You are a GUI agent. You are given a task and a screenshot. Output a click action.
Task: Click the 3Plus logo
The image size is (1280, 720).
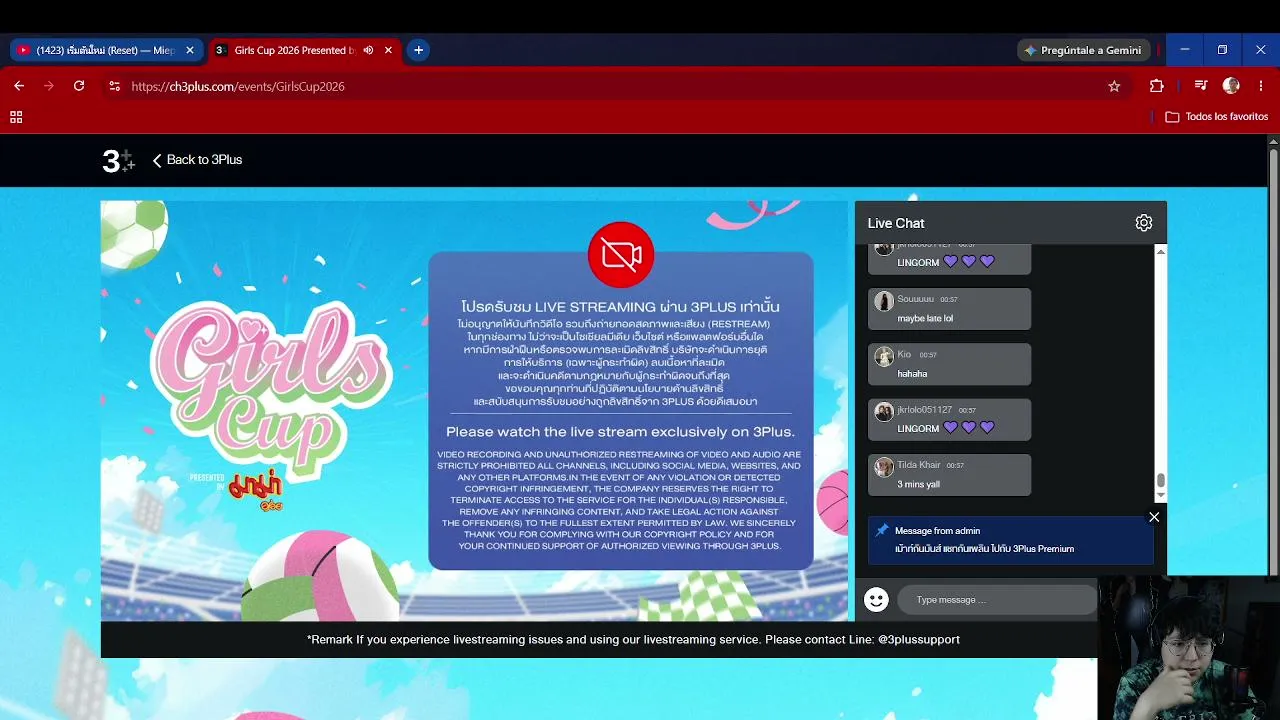pos(118,160)
